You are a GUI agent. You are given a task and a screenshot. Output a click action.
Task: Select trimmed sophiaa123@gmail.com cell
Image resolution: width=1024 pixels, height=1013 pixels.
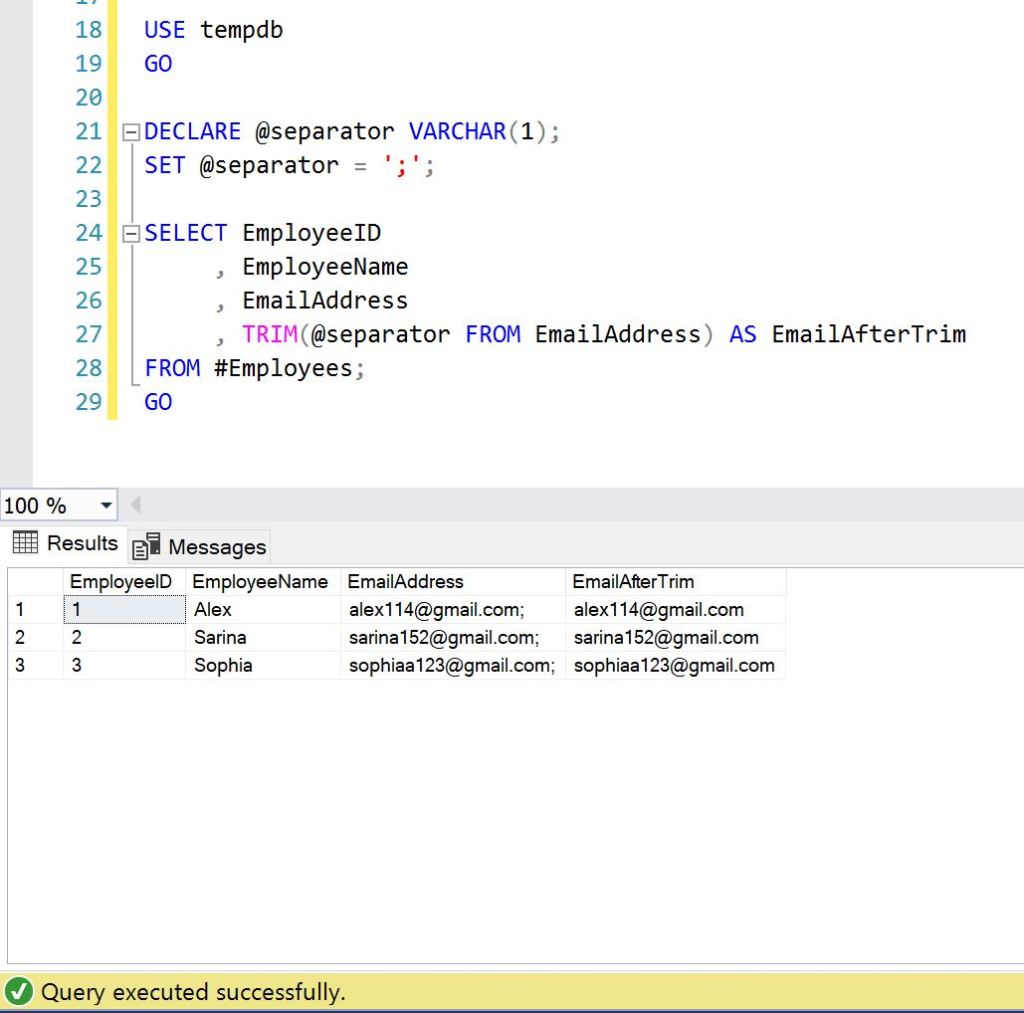[674, 665]
